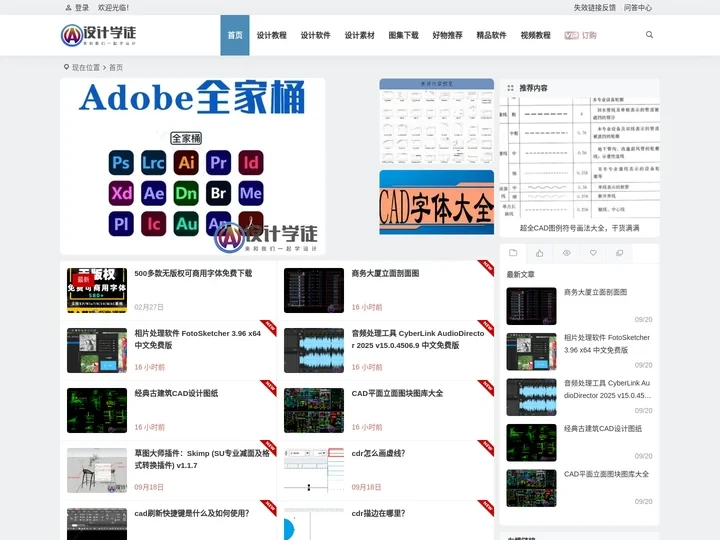Viewport: 720px width, 540px height.
Task: Open the 视频教程 menu item
Action: (535, 35)
